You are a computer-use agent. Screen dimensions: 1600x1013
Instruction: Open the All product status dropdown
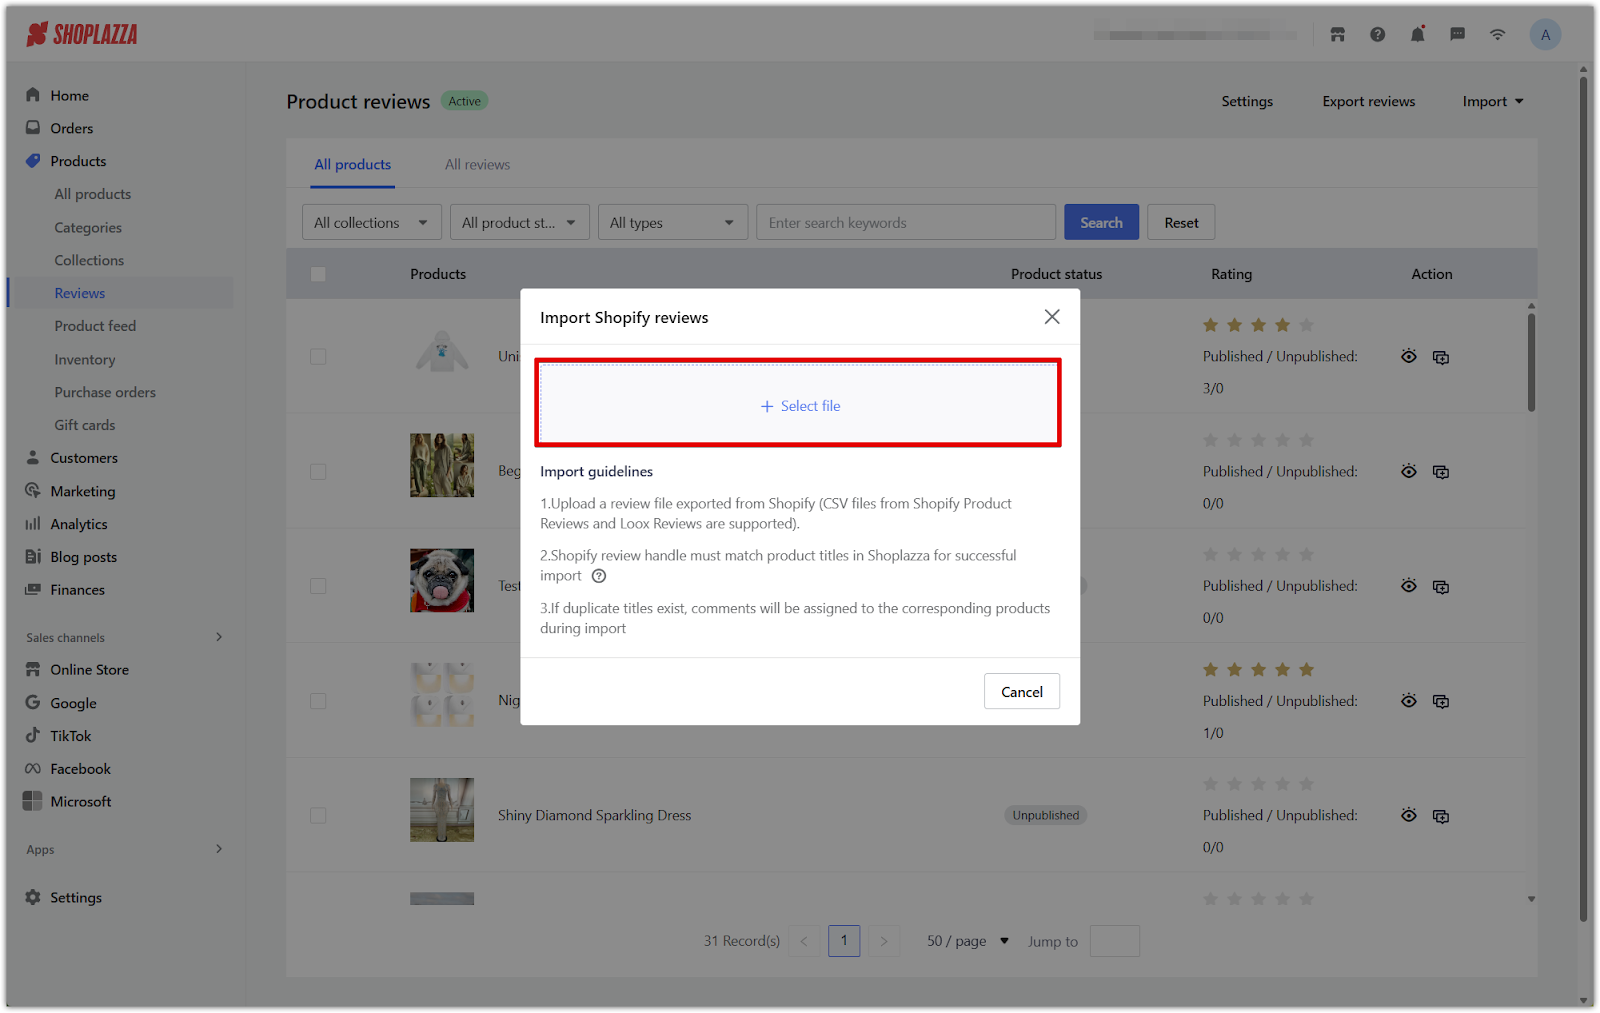(x=520, y=223)
